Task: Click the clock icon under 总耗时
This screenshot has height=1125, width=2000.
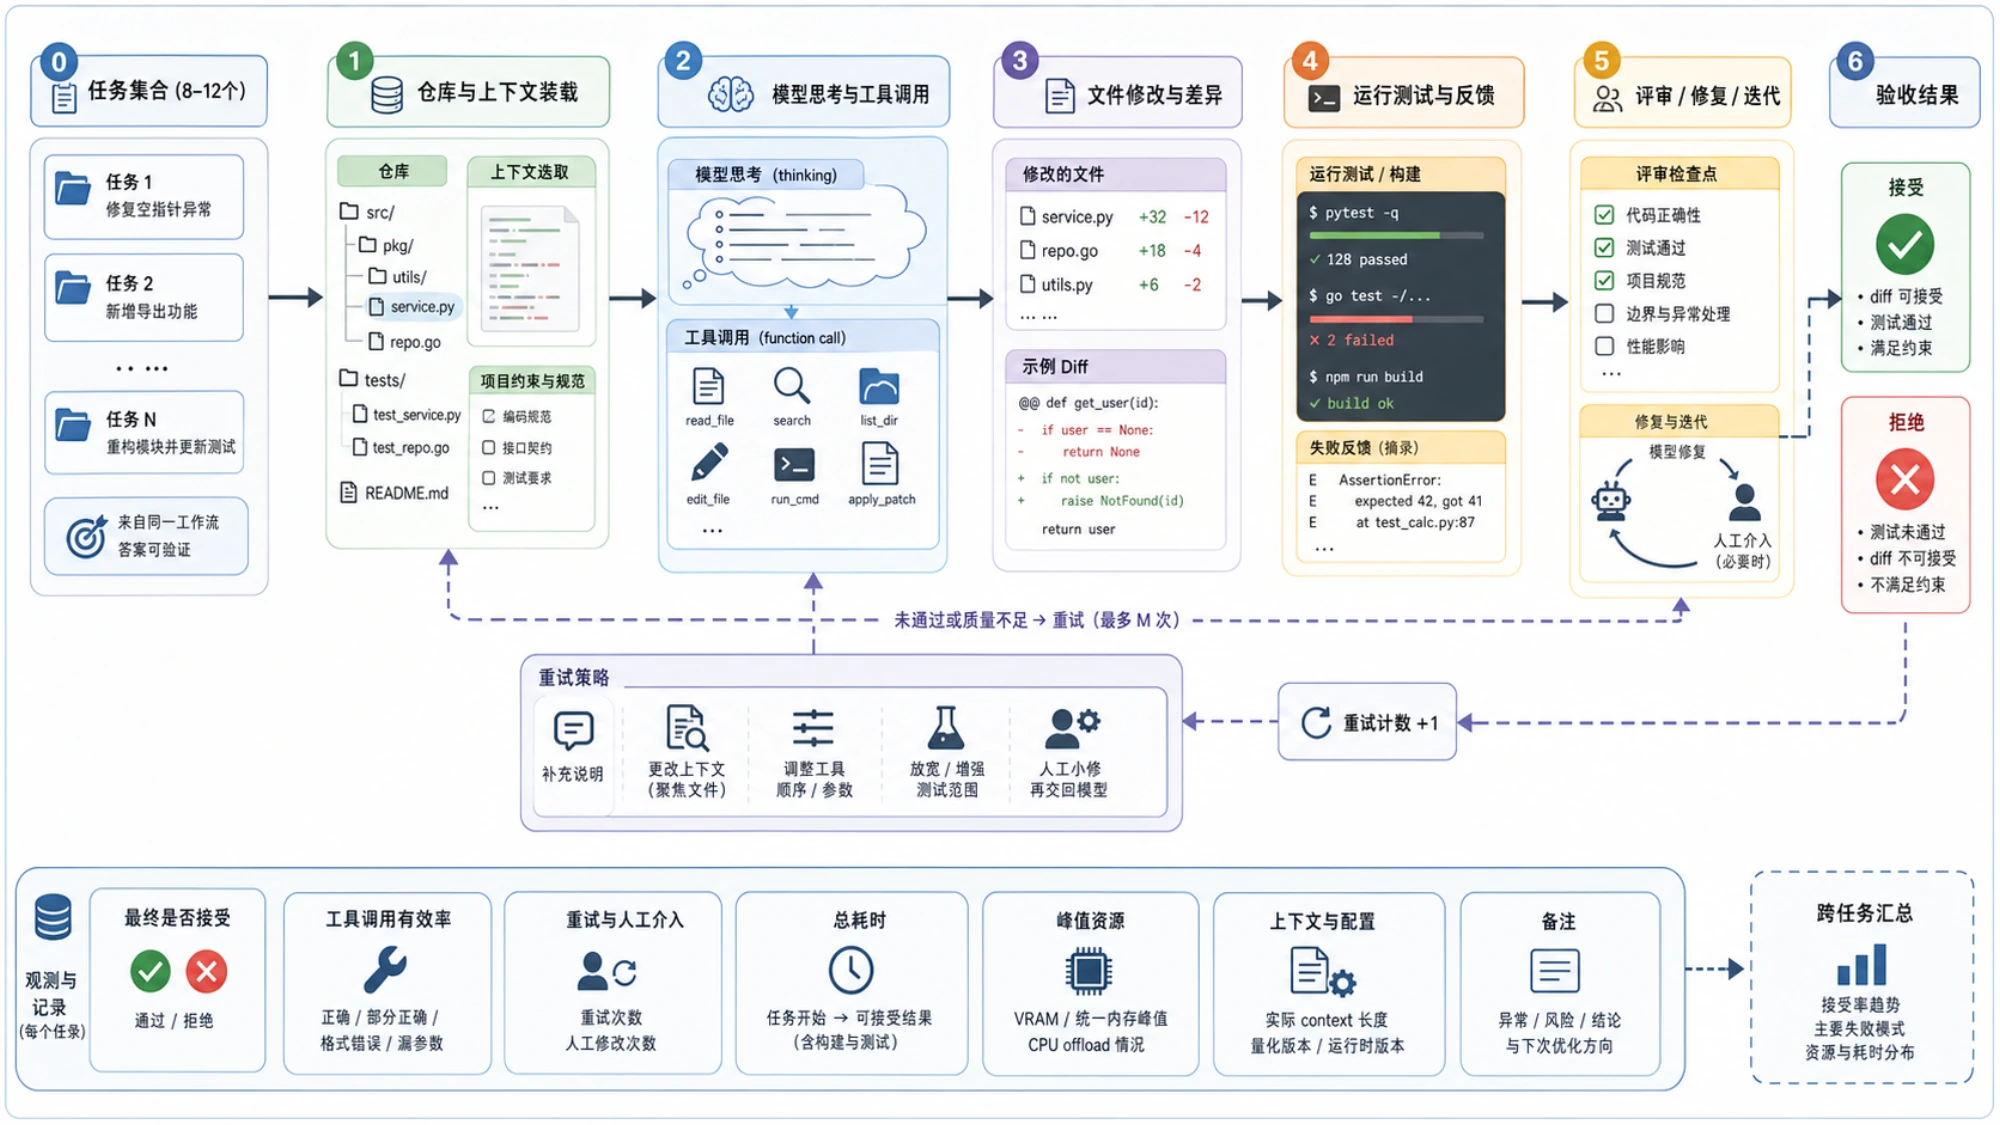Action: [x=851, y=970]
